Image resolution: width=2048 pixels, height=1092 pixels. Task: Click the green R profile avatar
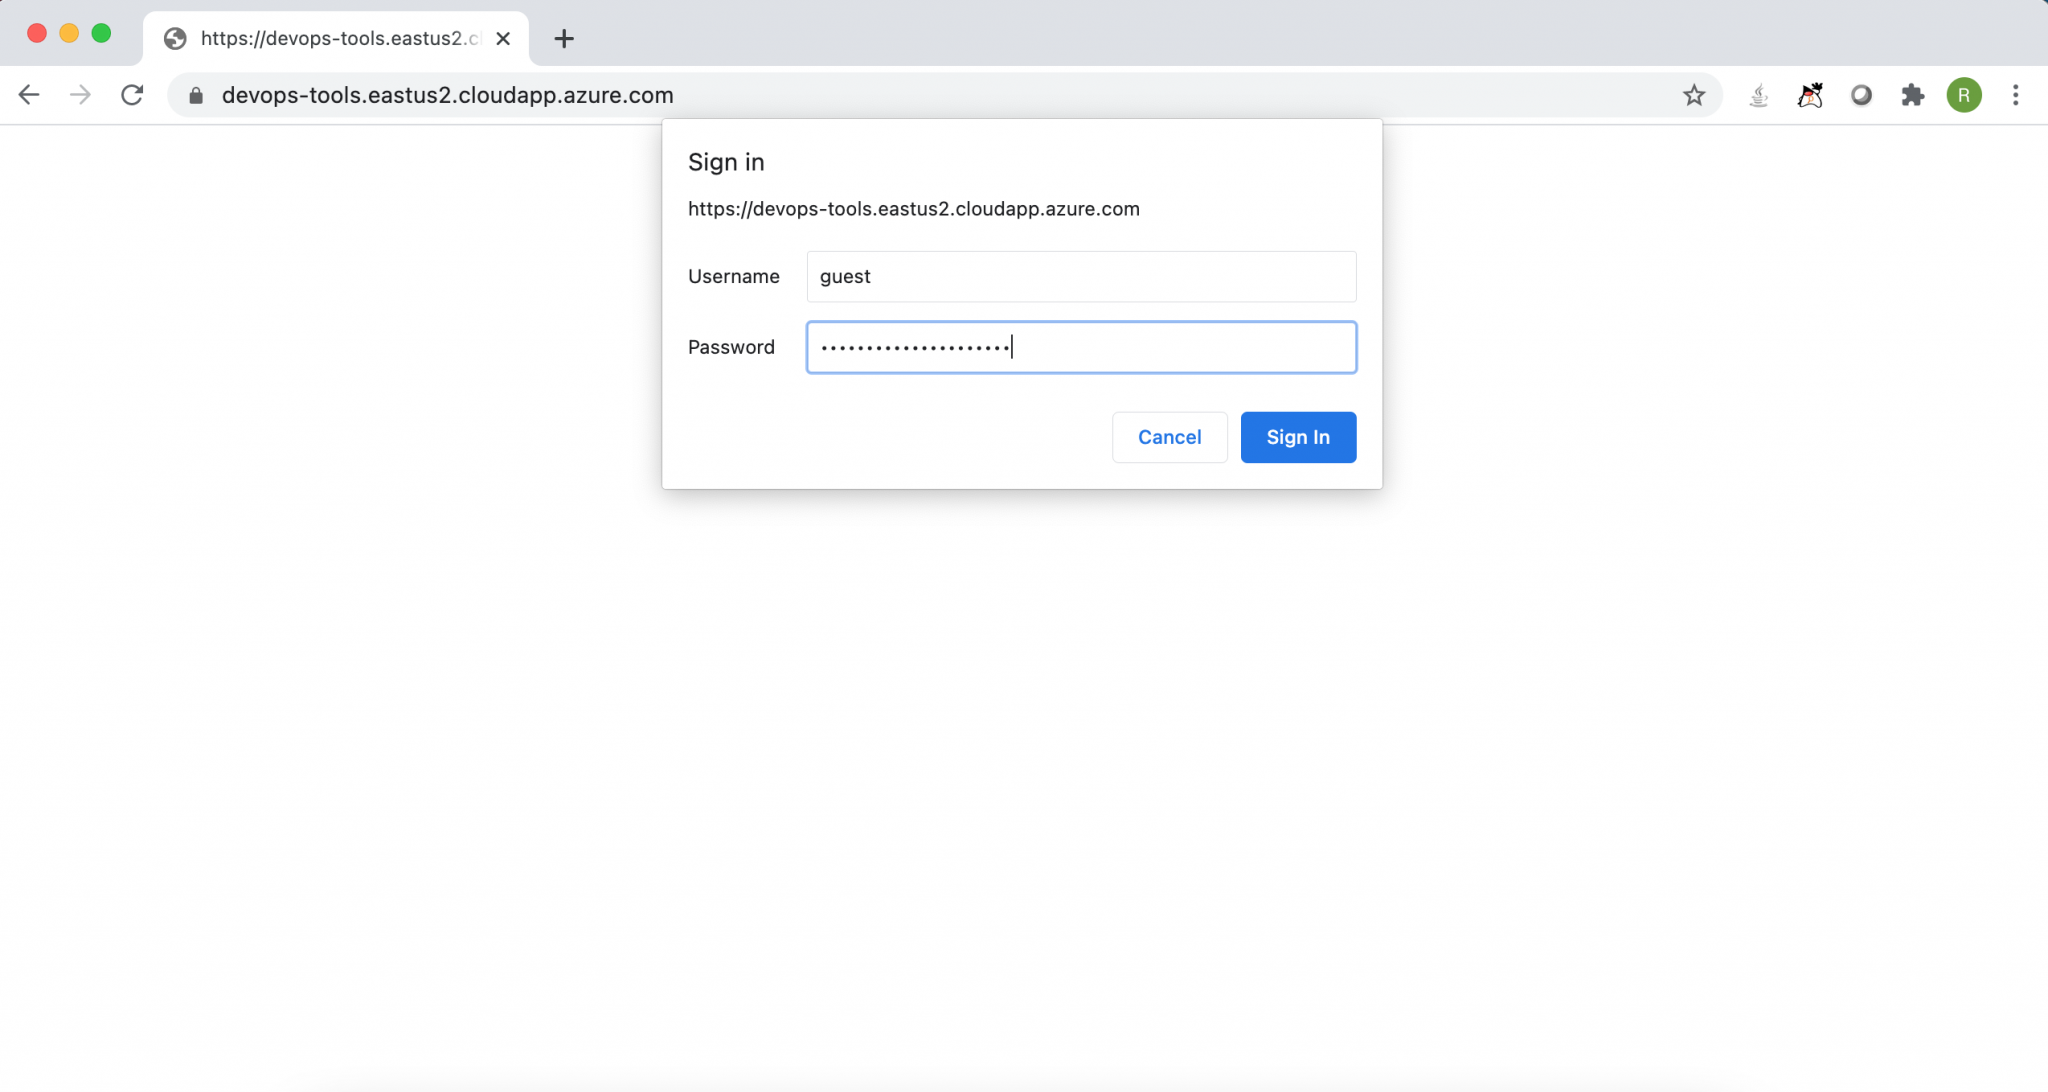[x=1964, y=95]
